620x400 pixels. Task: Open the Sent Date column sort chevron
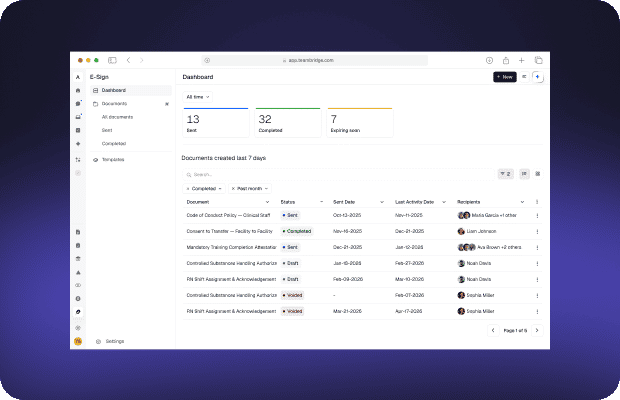[x=382, y=202]
